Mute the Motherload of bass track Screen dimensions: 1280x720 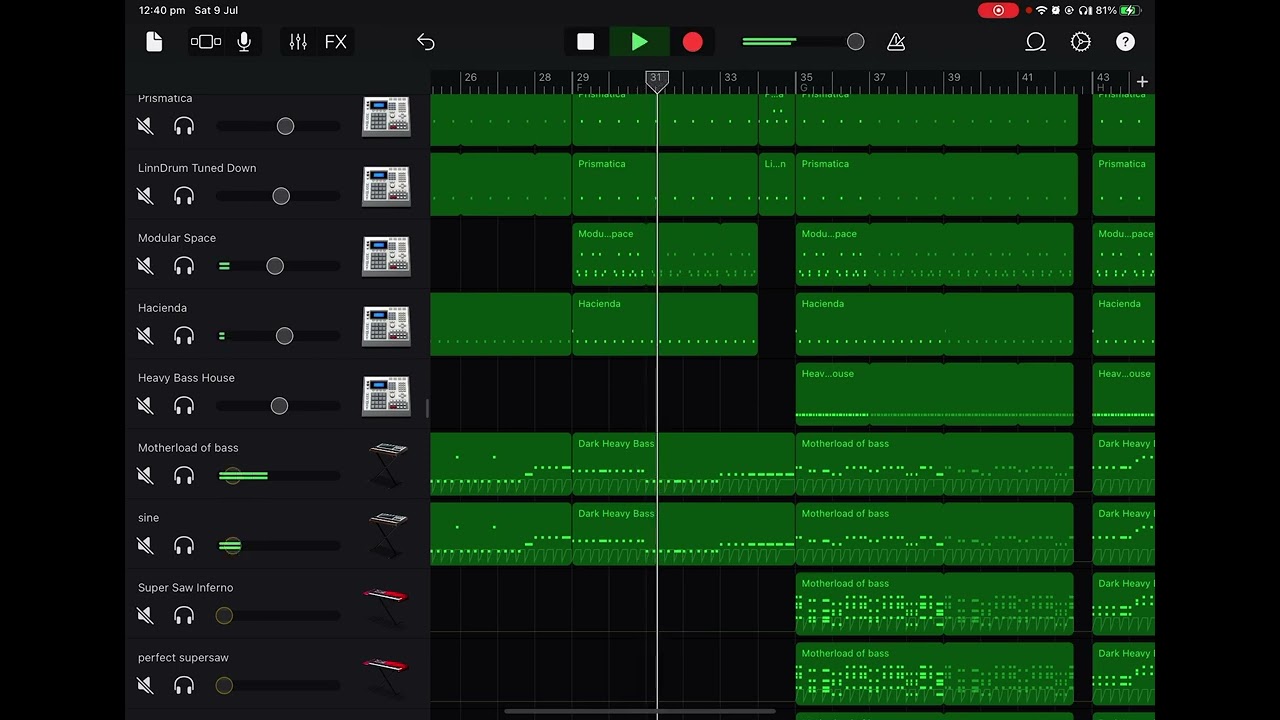146,476
